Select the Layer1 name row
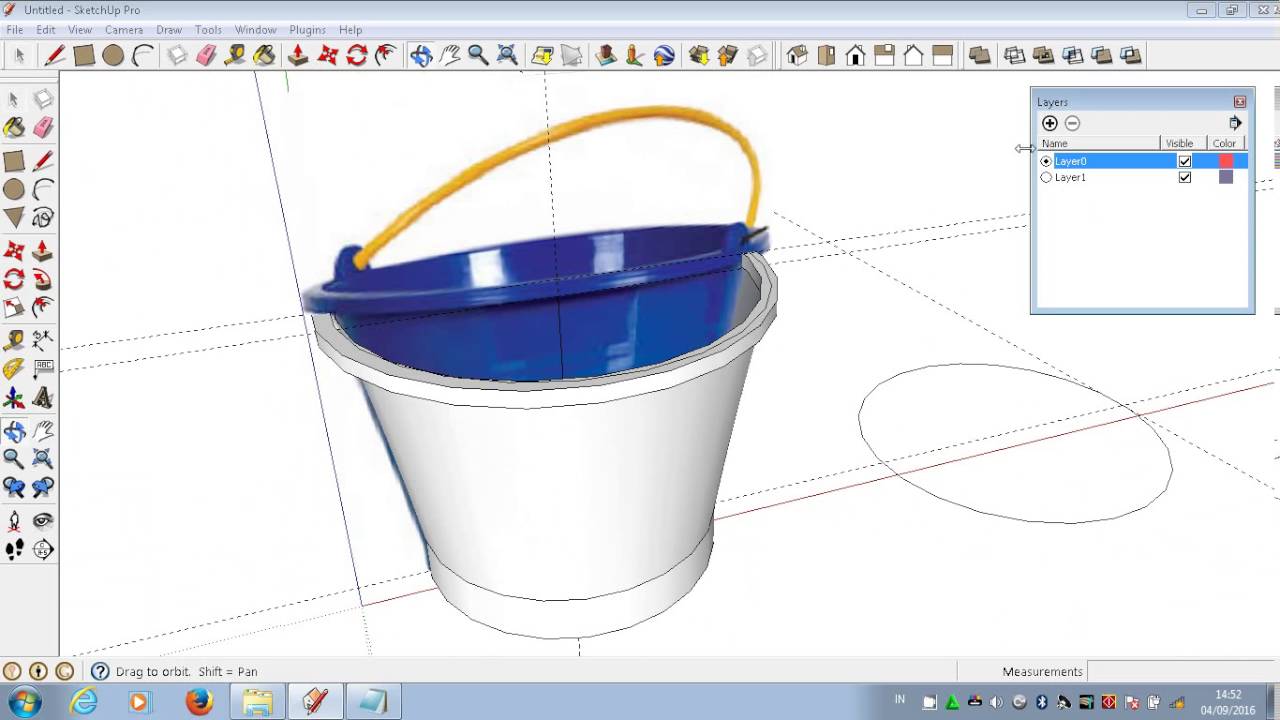Image resolution: width=1280 pixels, height=720 pixels. (x=1070, y=177)
